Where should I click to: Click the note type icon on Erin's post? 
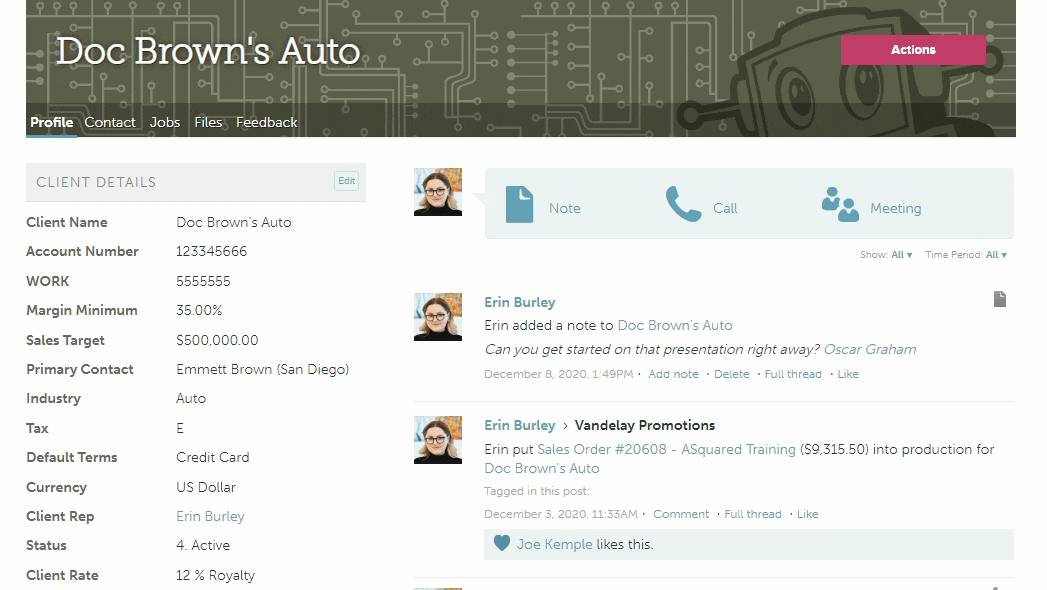[x=999, y=299]
